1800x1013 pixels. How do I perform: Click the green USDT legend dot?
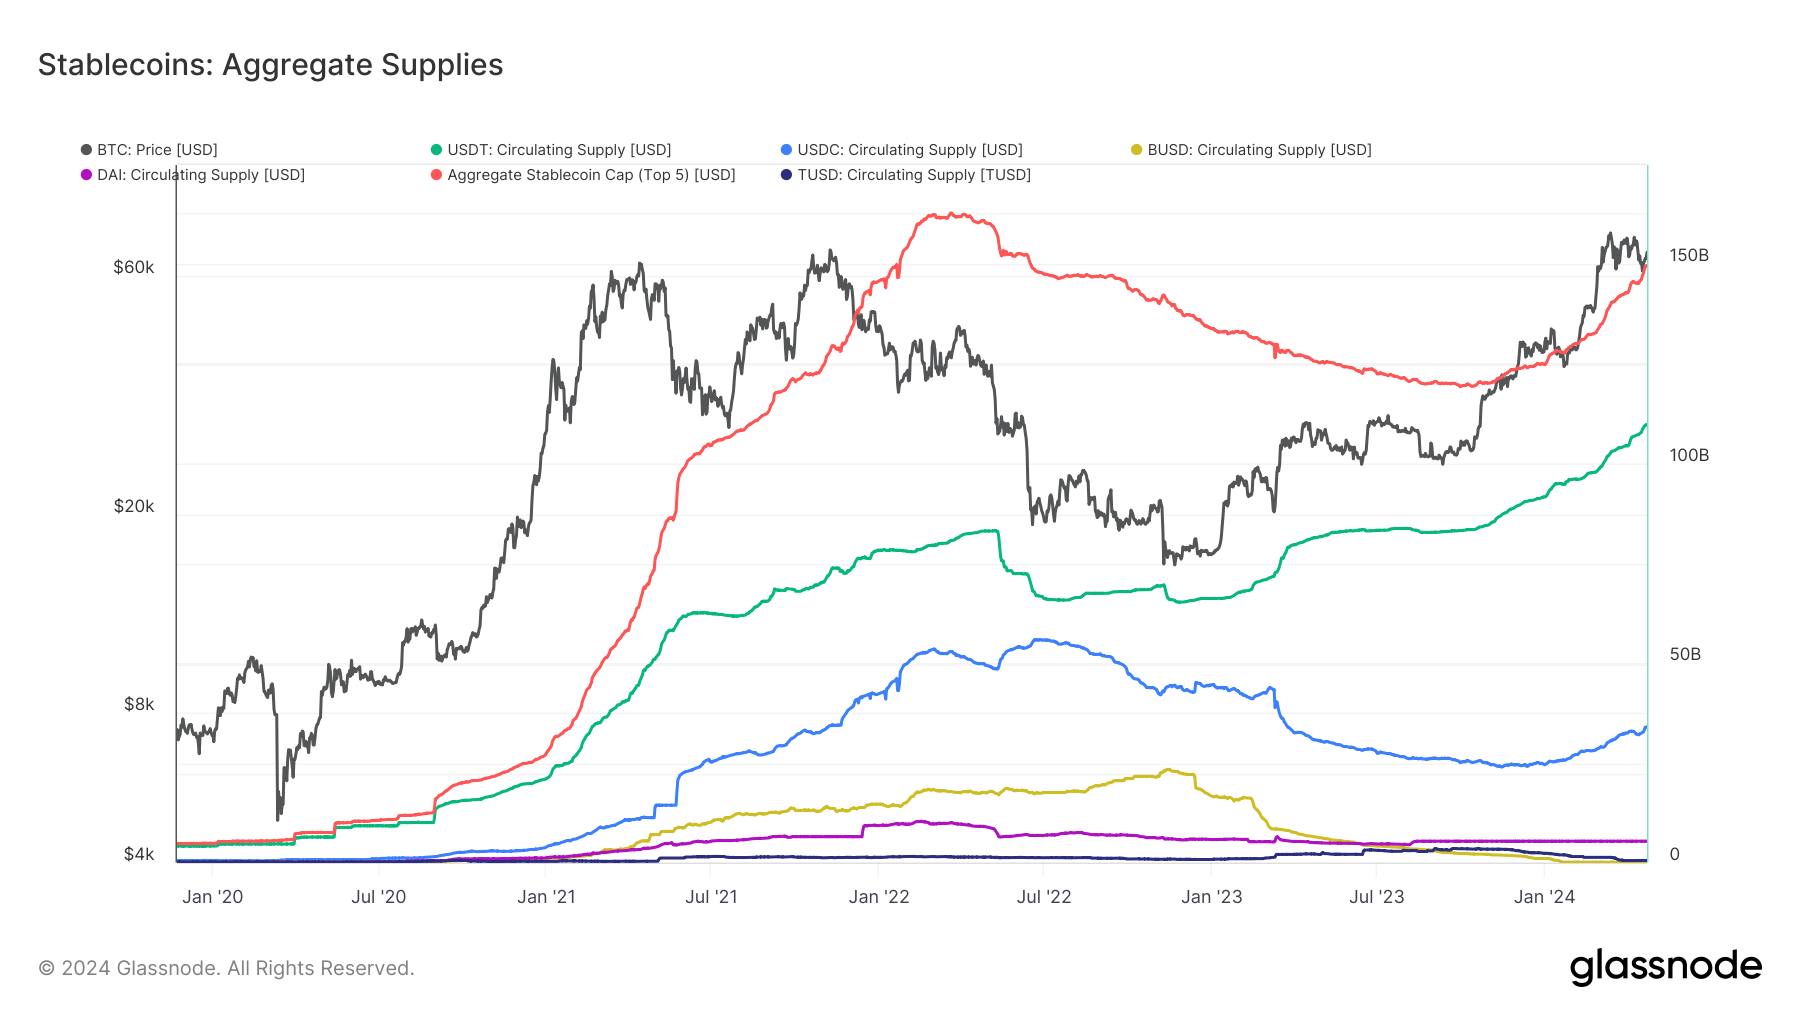[436, 150]
